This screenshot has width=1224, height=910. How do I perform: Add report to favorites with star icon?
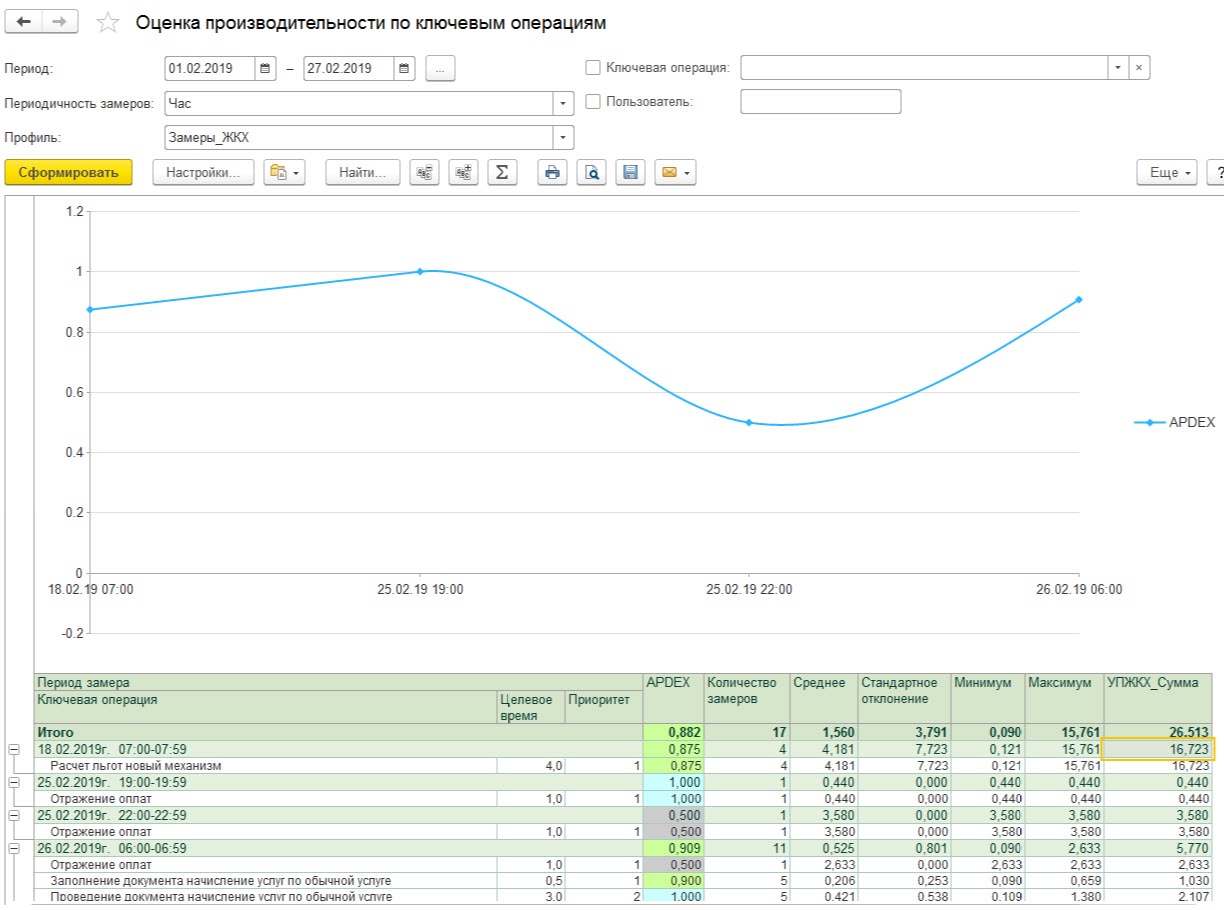click(108, 23)
